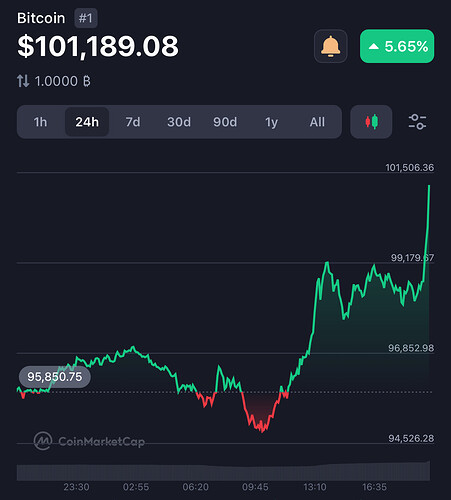The width and height of the screenshot is (451, 500).
Task: Select the 1h time range
Action: 40,122
